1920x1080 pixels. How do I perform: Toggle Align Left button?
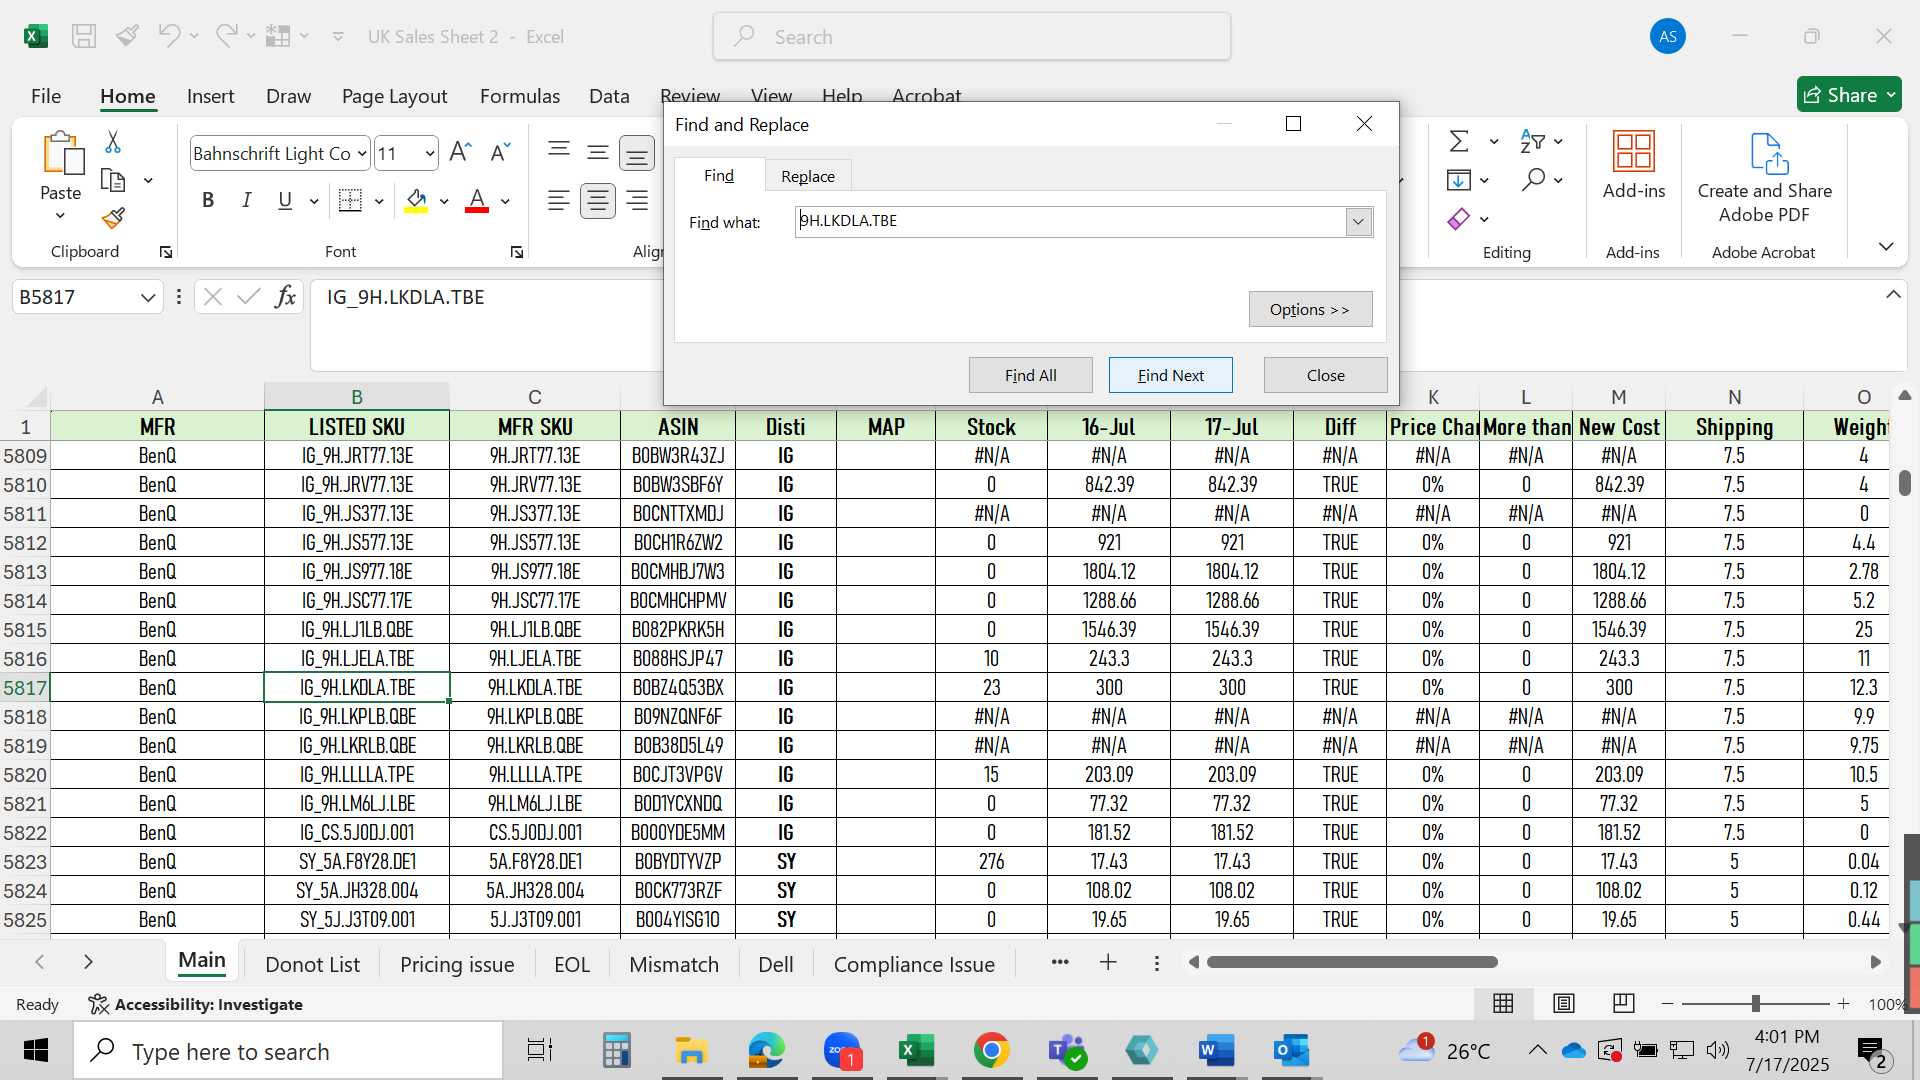(559, 201)
